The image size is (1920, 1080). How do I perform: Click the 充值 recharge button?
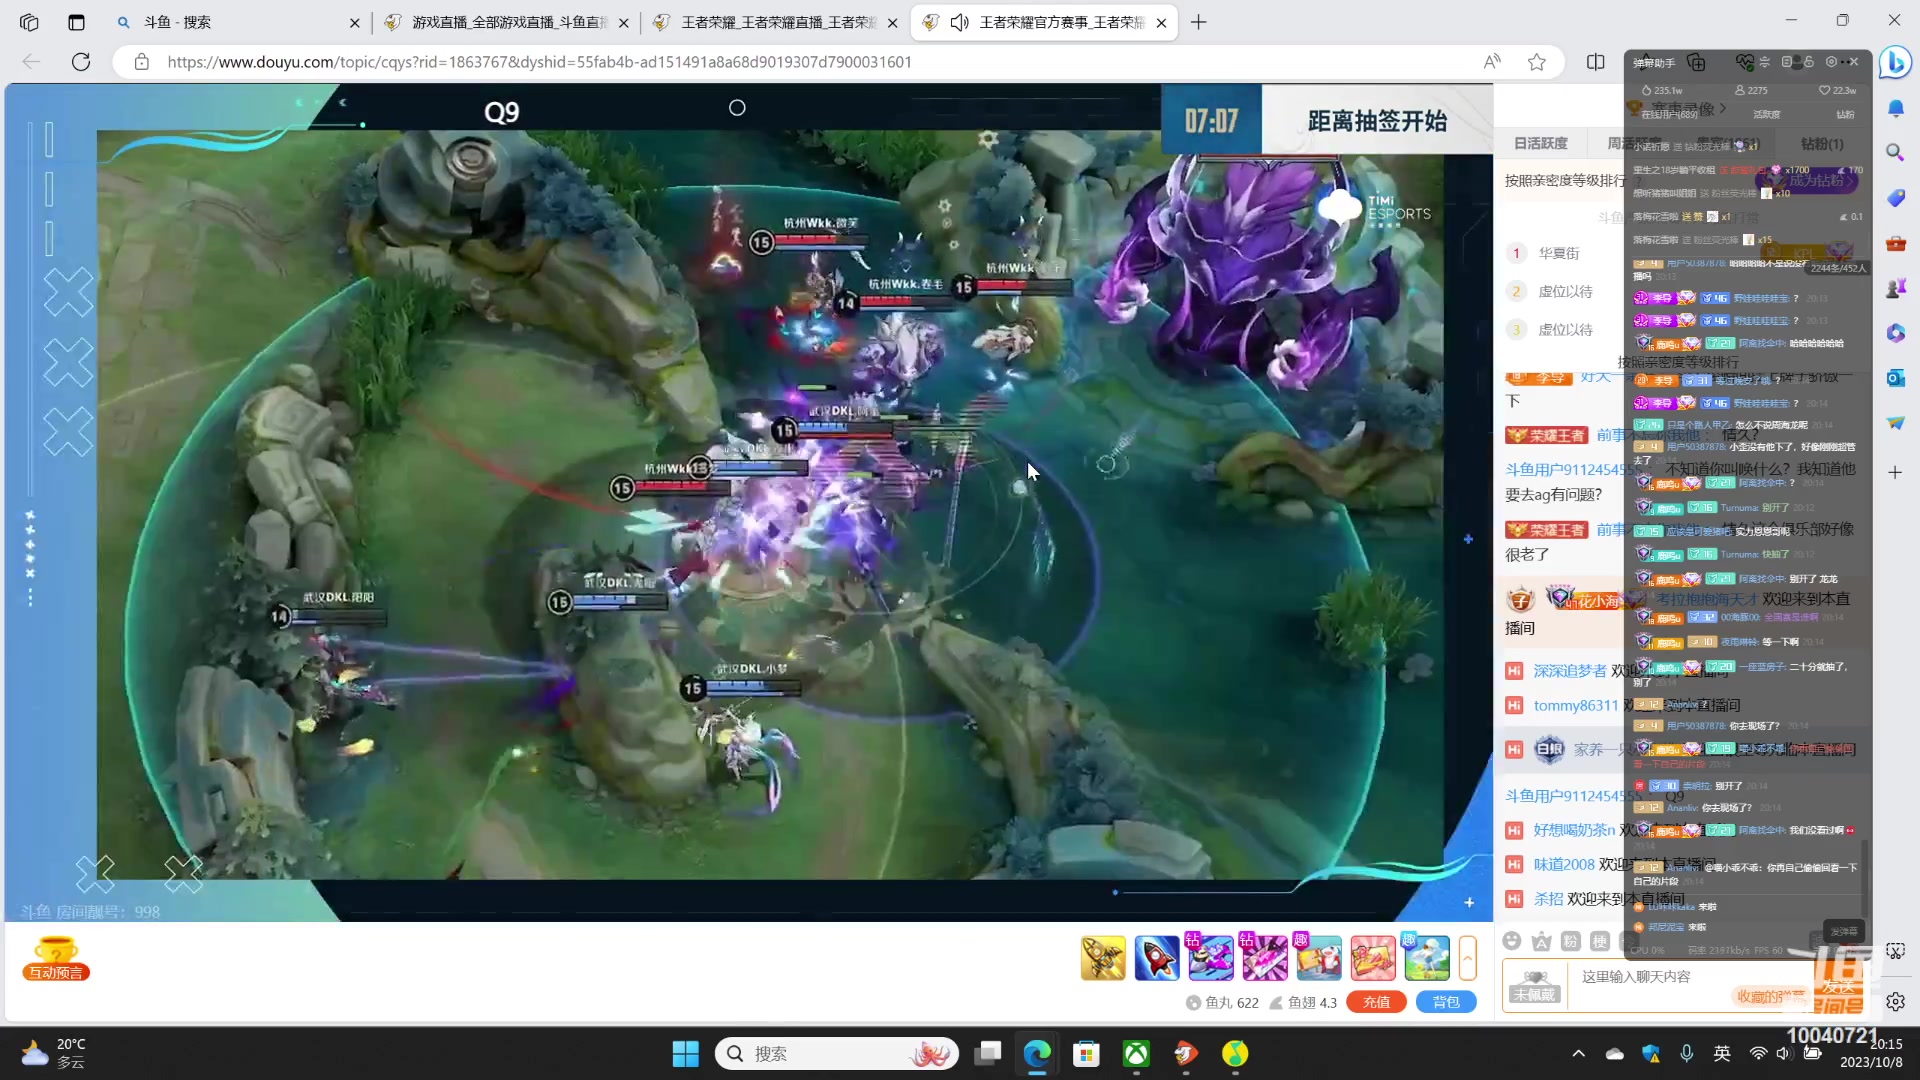pyautogui.click(x=1376, y=1002)
